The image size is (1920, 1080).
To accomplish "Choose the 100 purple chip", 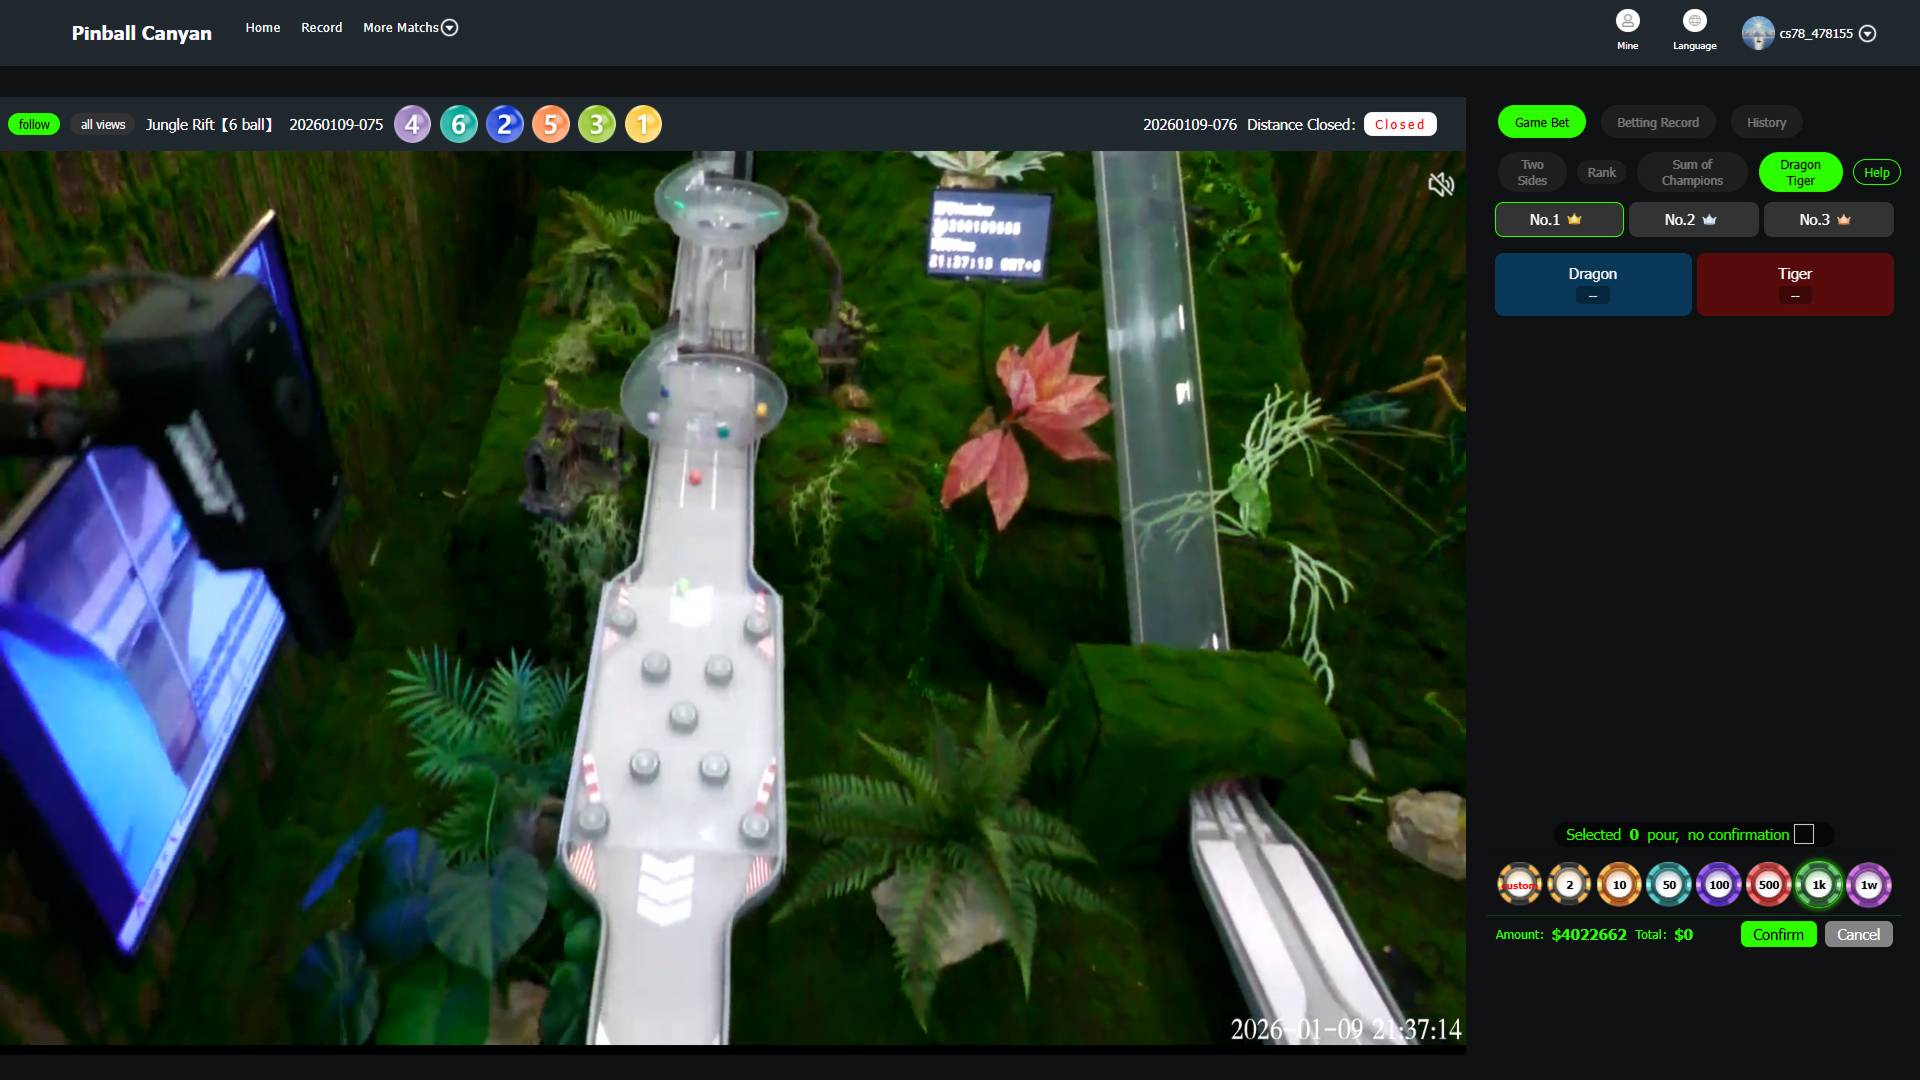I will click(x=1718, y=885).
